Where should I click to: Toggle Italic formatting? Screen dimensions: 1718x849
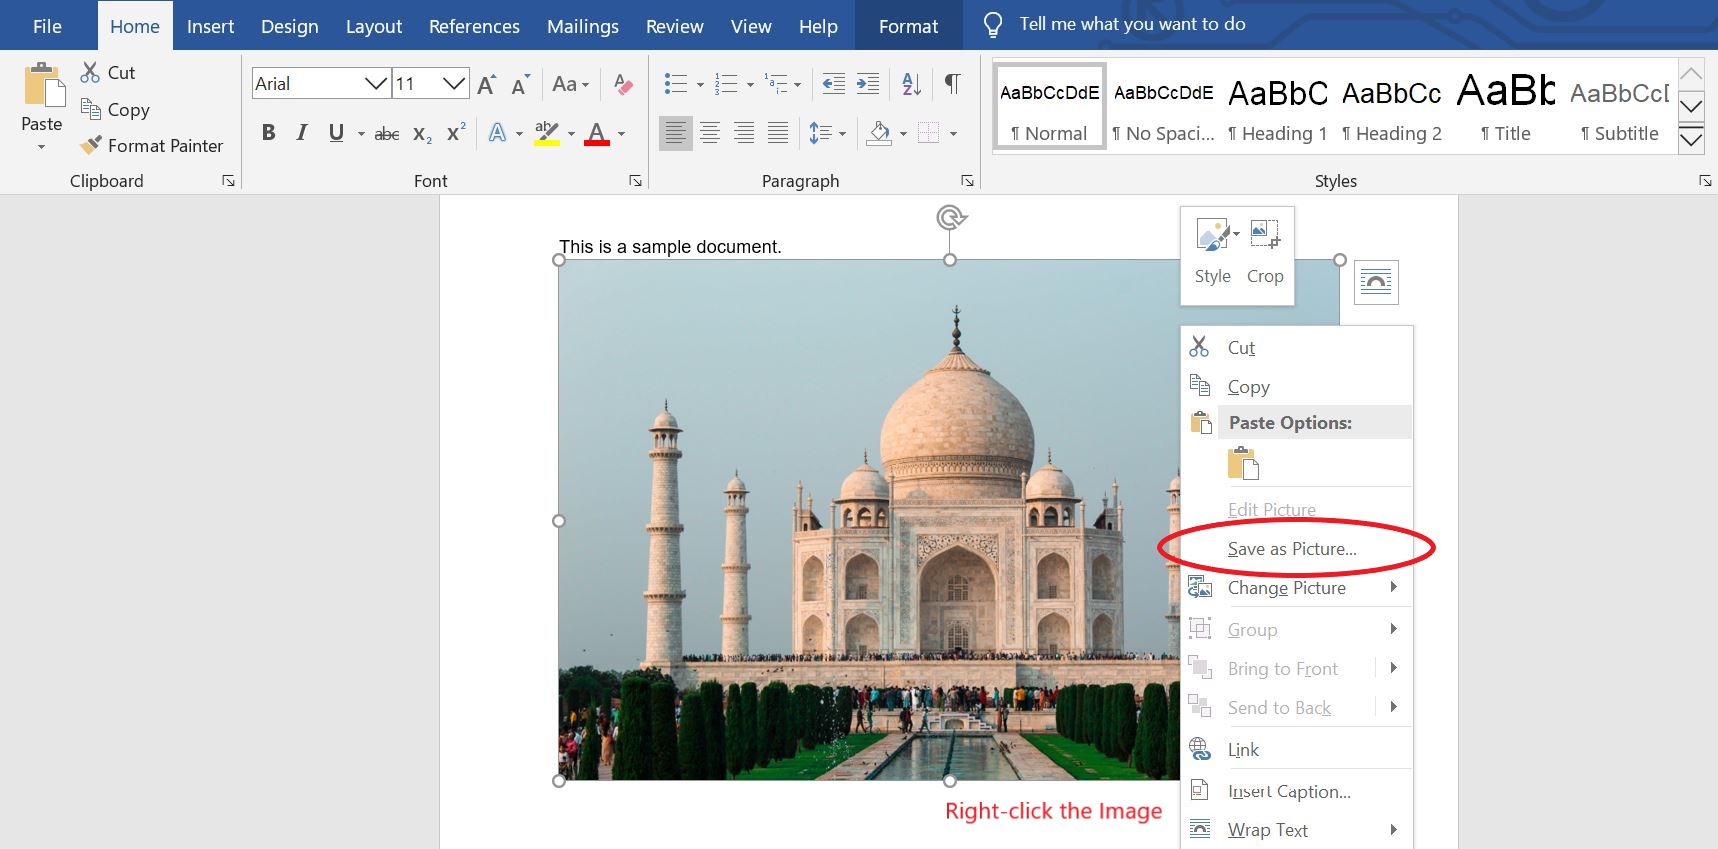pyautogui.click(x=301, y=133)
